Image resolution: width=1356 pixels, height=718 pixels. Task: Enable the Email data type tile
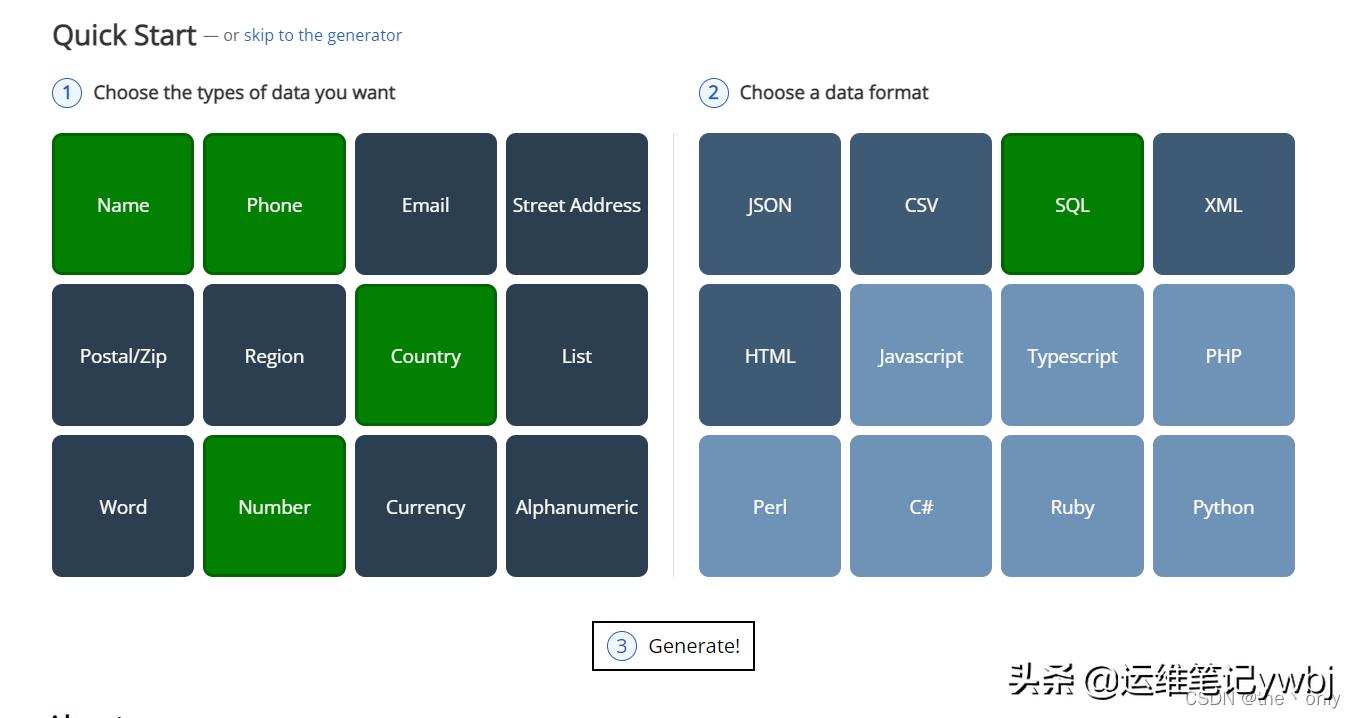pyautogui.click(x=425, y=204)
